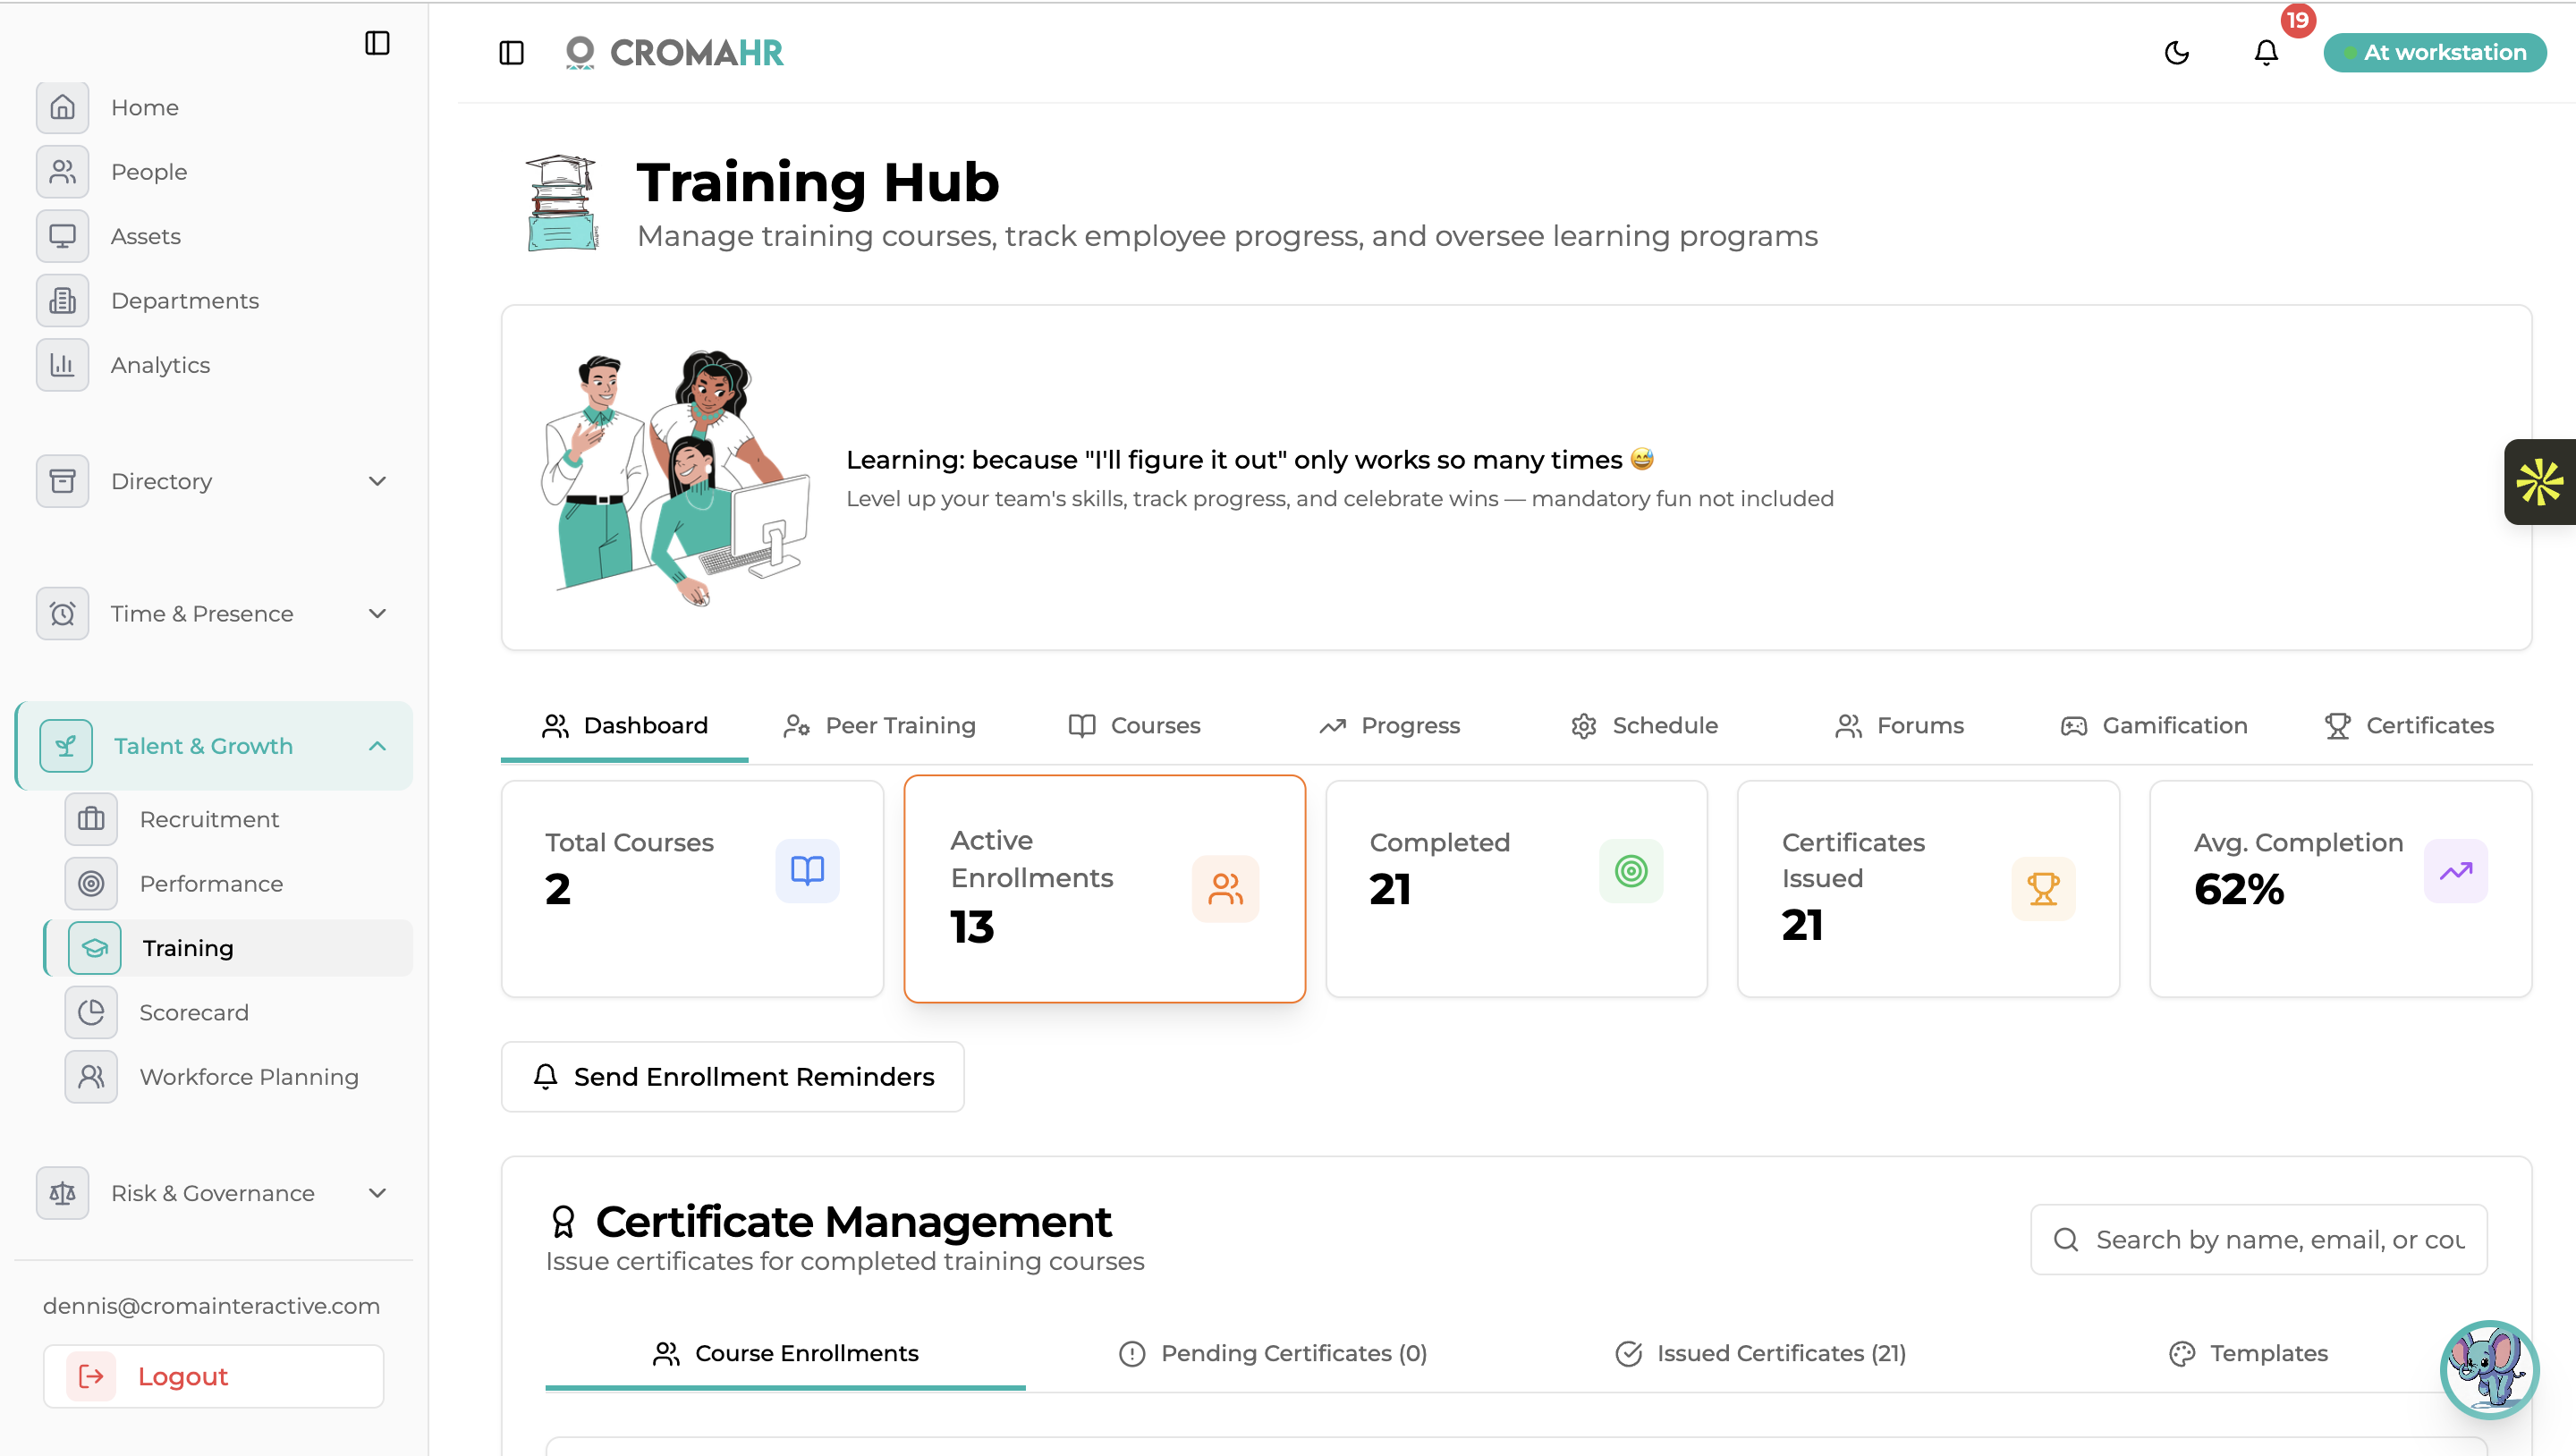2576x1456 pixels.
Task: Click the Directory archive icon
Action: [62, 481]
